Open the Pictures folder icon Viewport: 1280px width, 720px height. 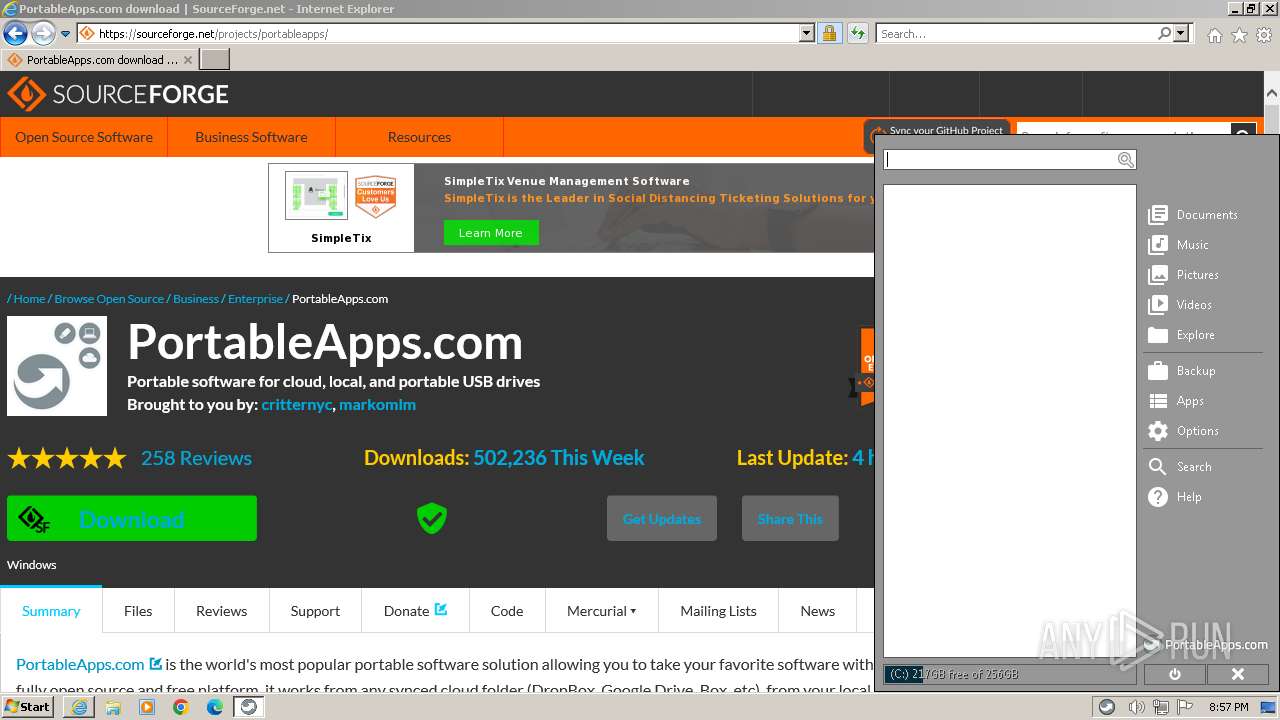pos(1158,275)
